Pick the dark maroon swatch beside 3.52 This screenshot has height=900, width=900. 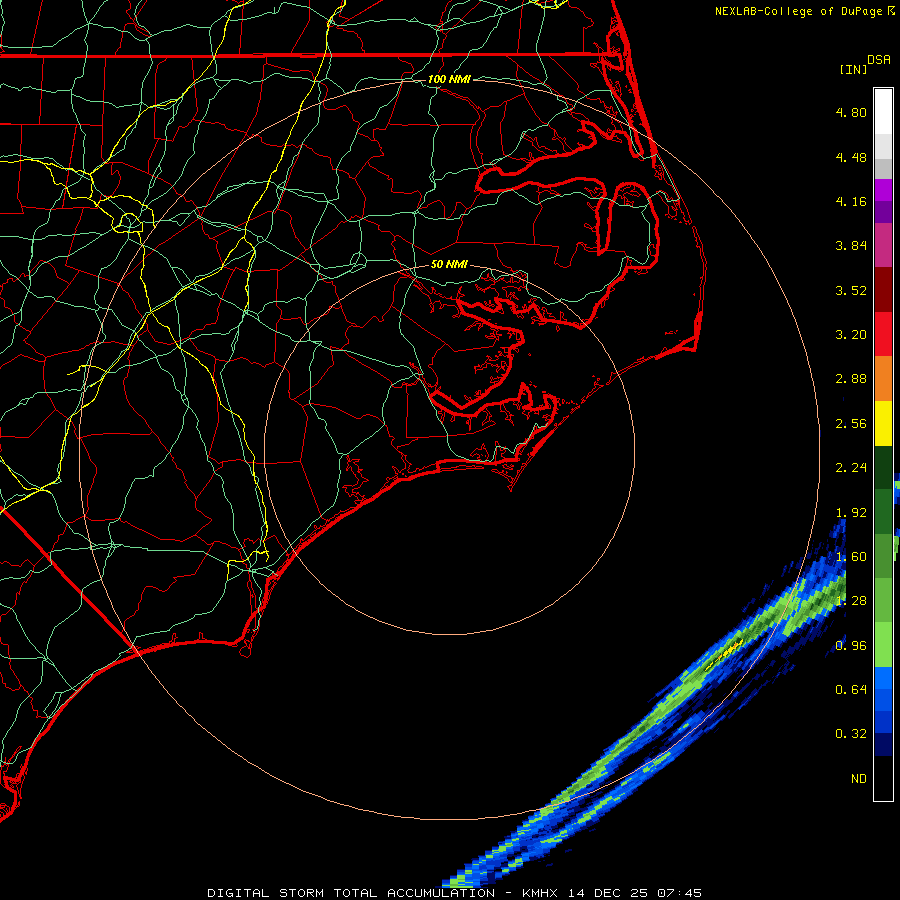pos(883,290)
